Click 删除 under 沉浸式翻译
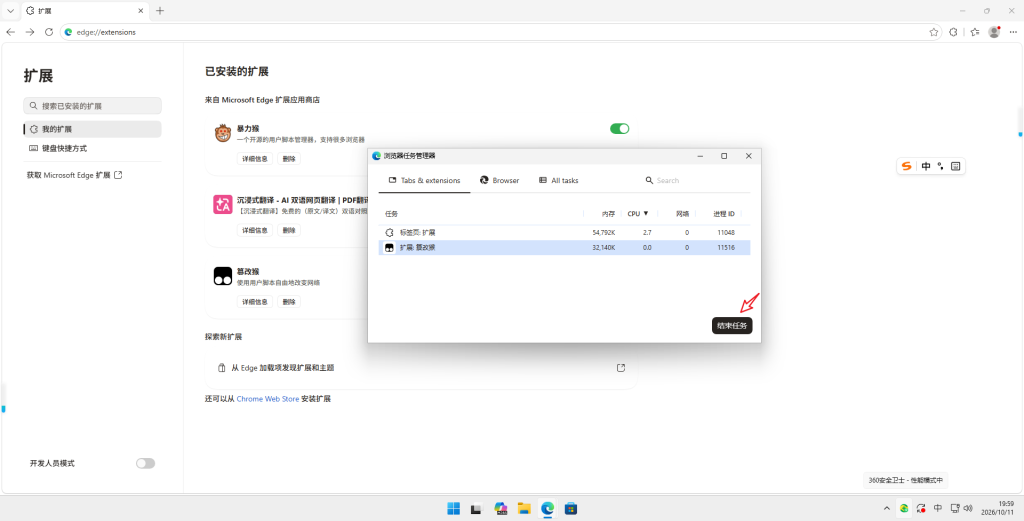1024x521 pixels. click(x=289, y=230)
